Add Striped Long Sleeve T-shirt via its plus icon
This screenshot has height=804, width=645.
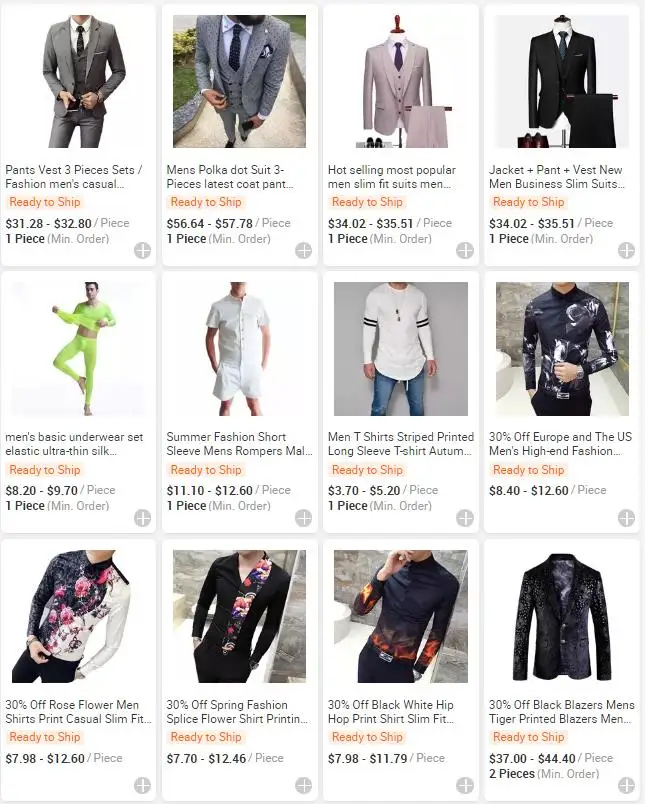(465, 518)
